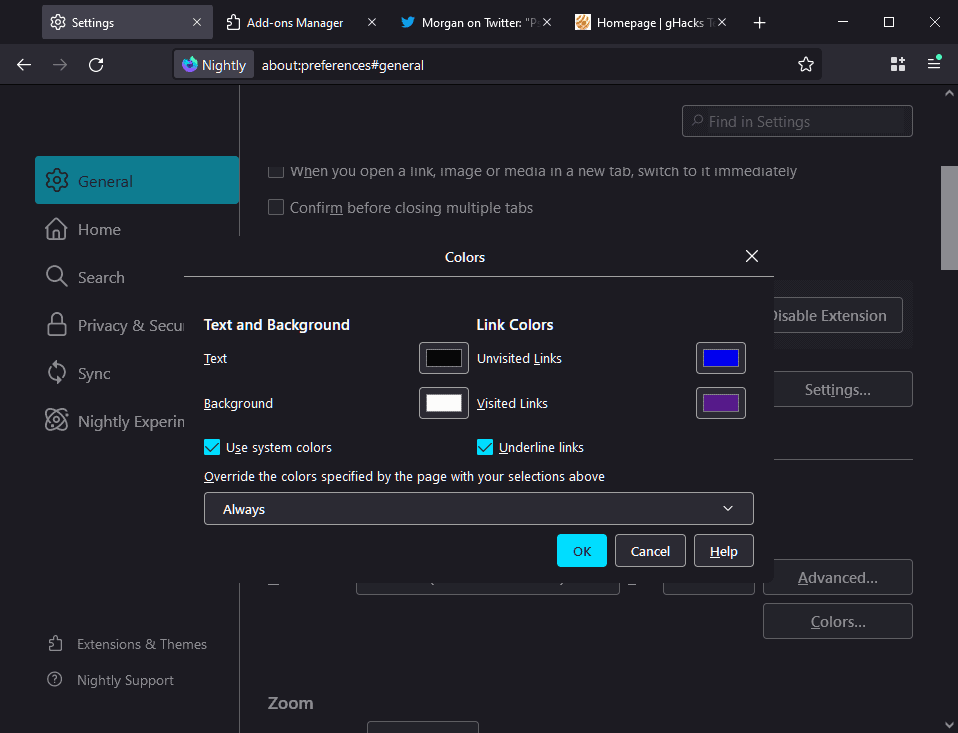Click the Nightly Support question icon
The image size is (958, 733).
pyautogui.click(x=54, y=679)
